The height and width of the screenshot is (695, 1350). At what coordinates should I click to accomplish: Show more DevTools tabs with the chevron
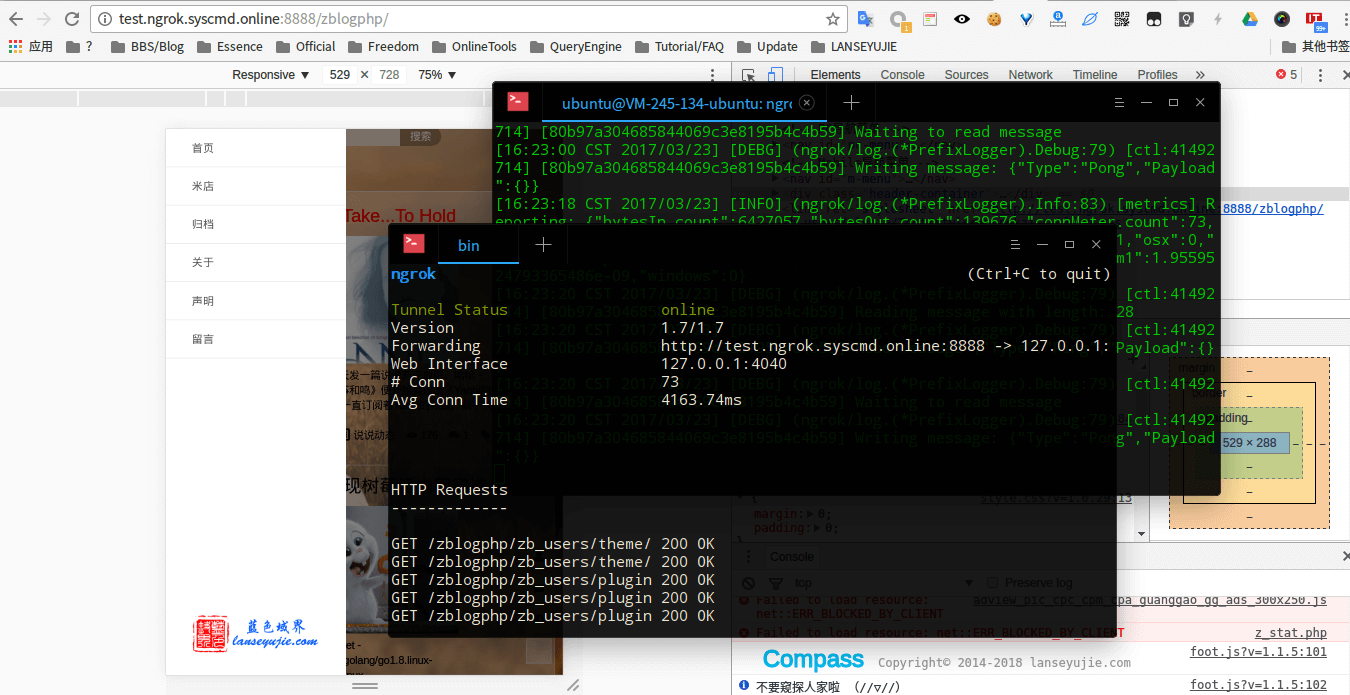tap(1200, 75)
